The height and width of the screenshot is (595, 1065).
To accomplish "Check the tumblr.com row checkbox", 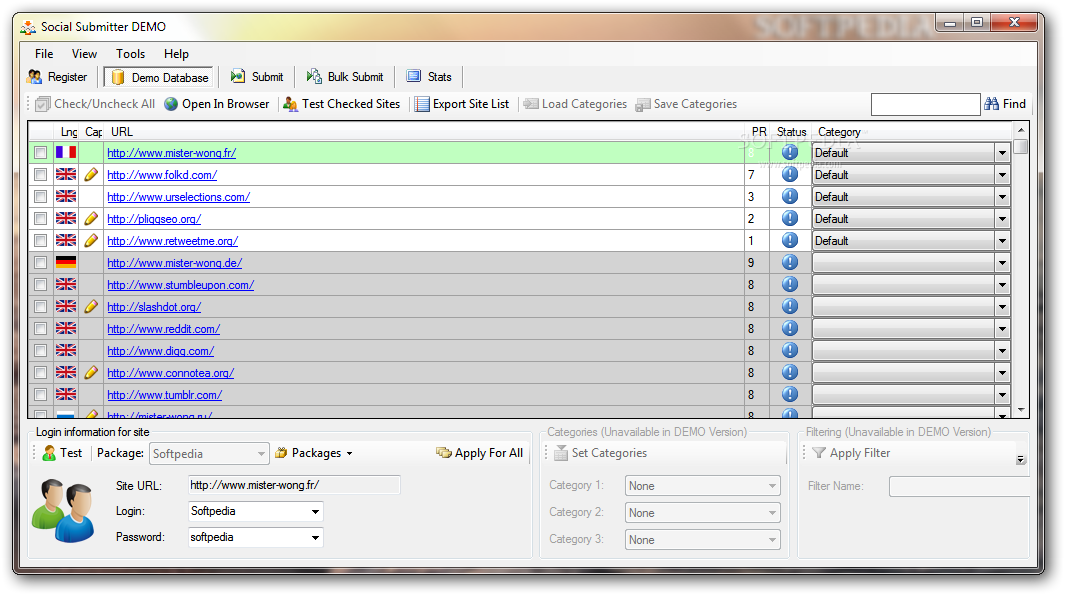I will [41, 395].
